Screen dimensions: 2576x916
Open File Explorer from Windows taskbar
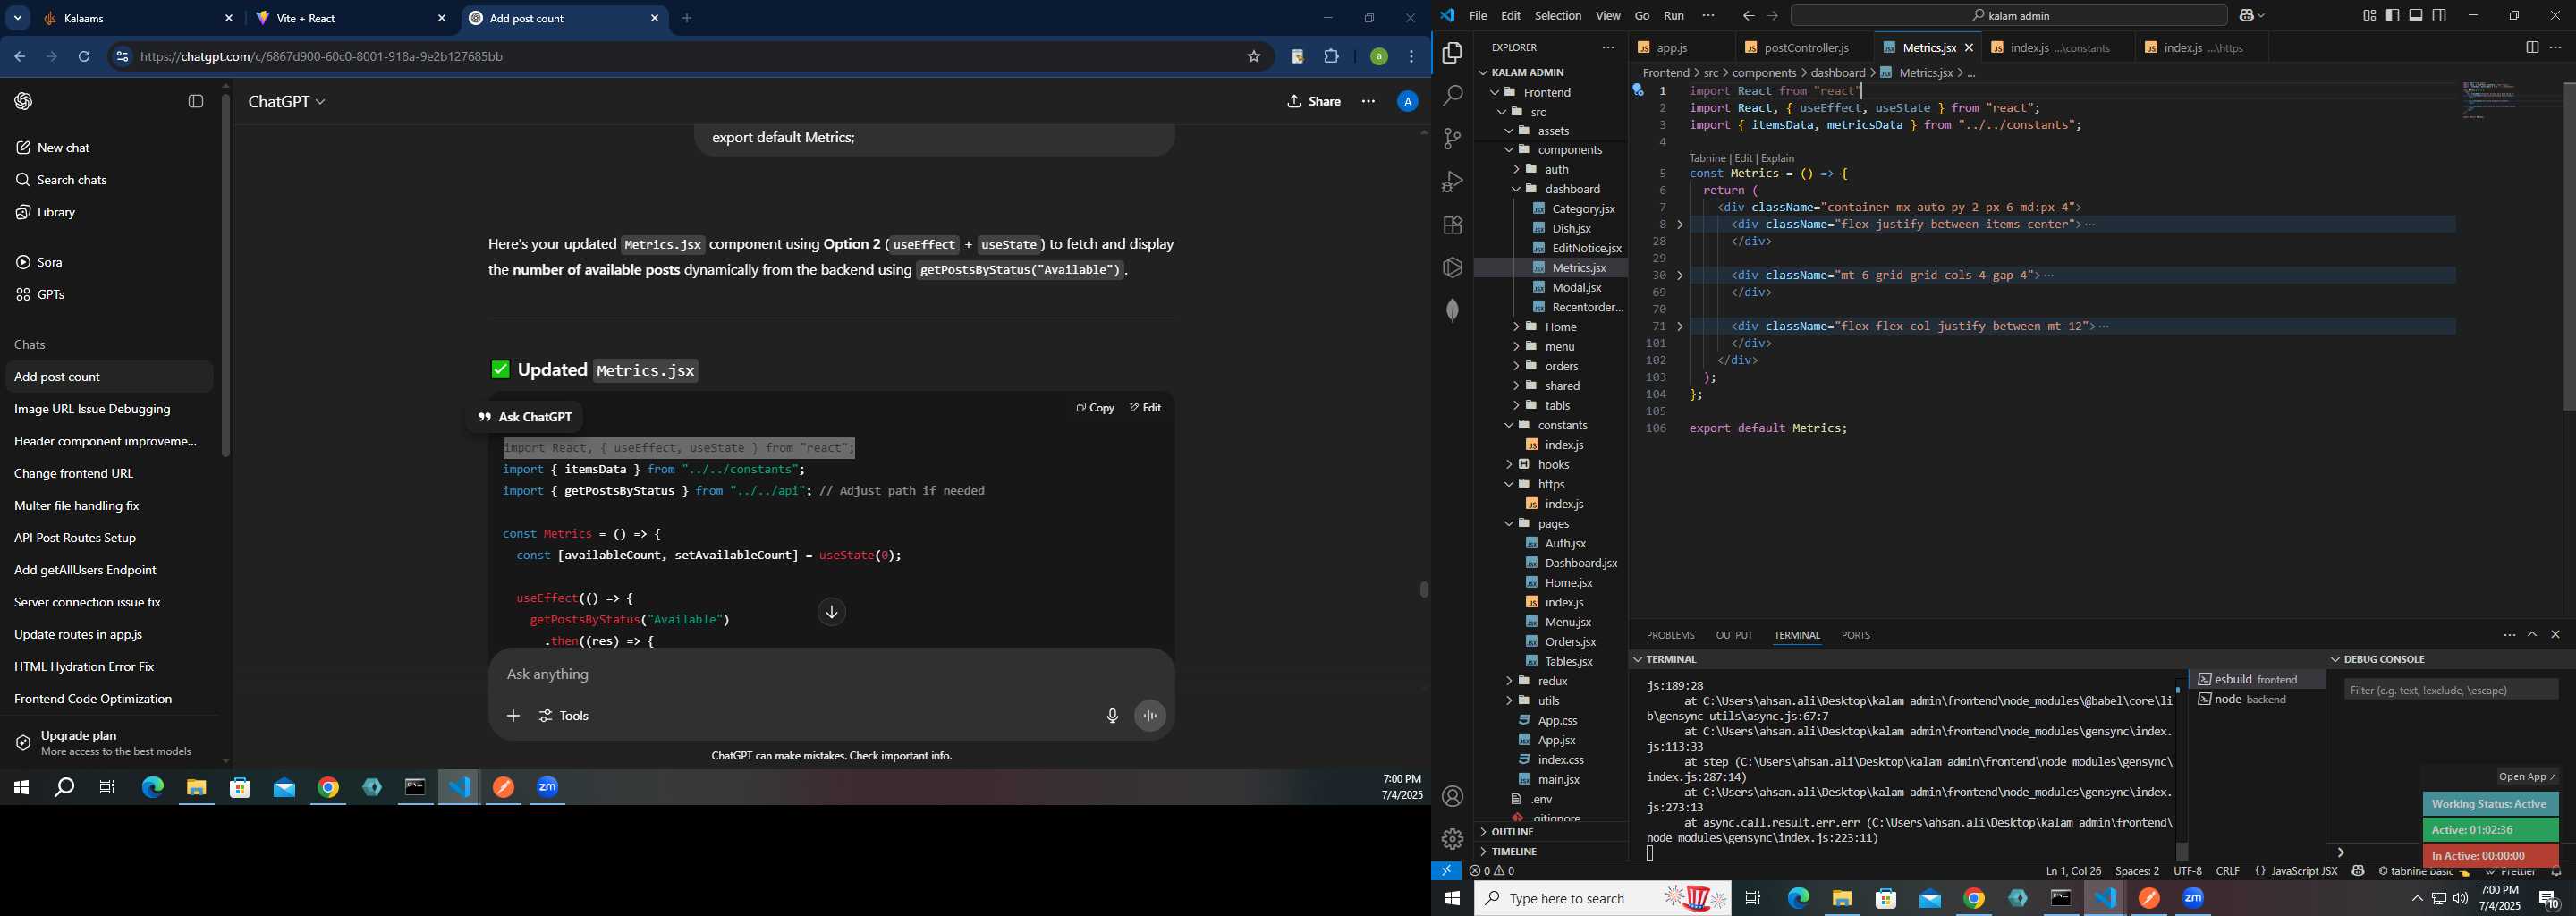coord(1842,899)
